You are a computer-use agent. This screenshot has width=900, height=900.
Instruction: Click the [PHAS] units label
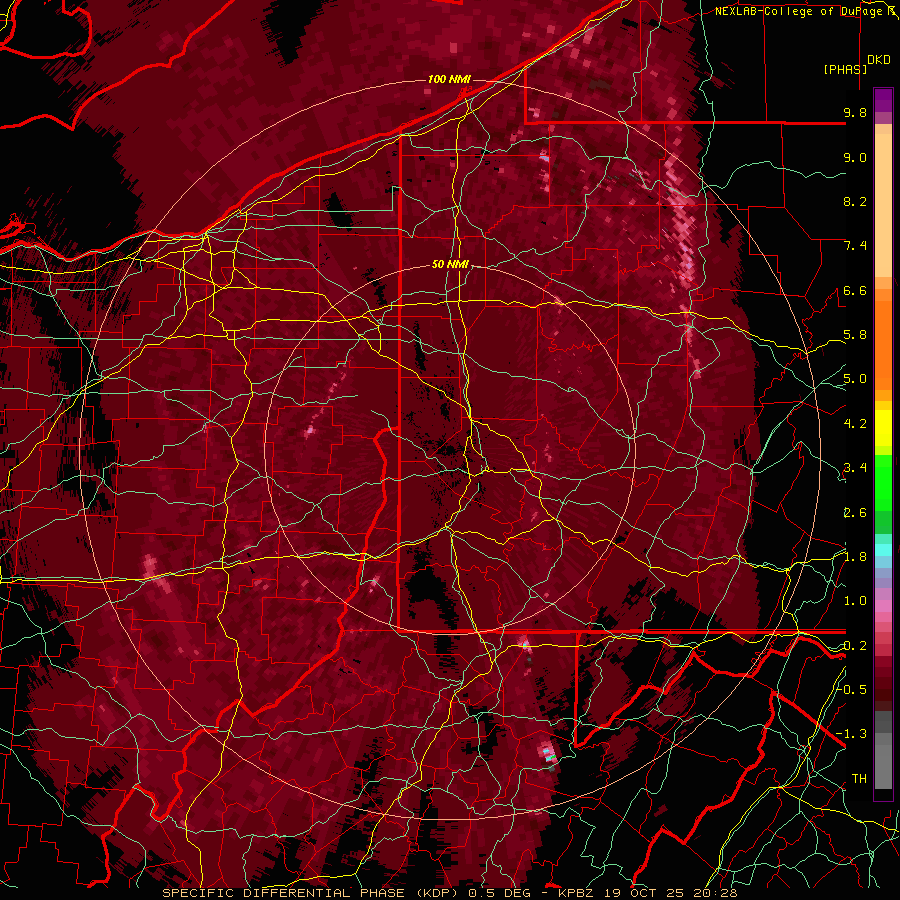click(845, 69)
